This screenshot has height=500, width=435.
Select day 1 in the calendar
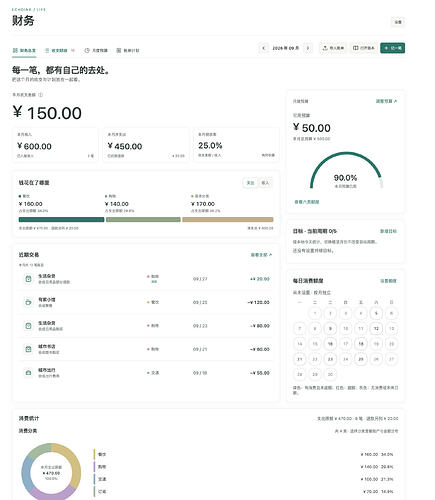(x=315, y=313)
